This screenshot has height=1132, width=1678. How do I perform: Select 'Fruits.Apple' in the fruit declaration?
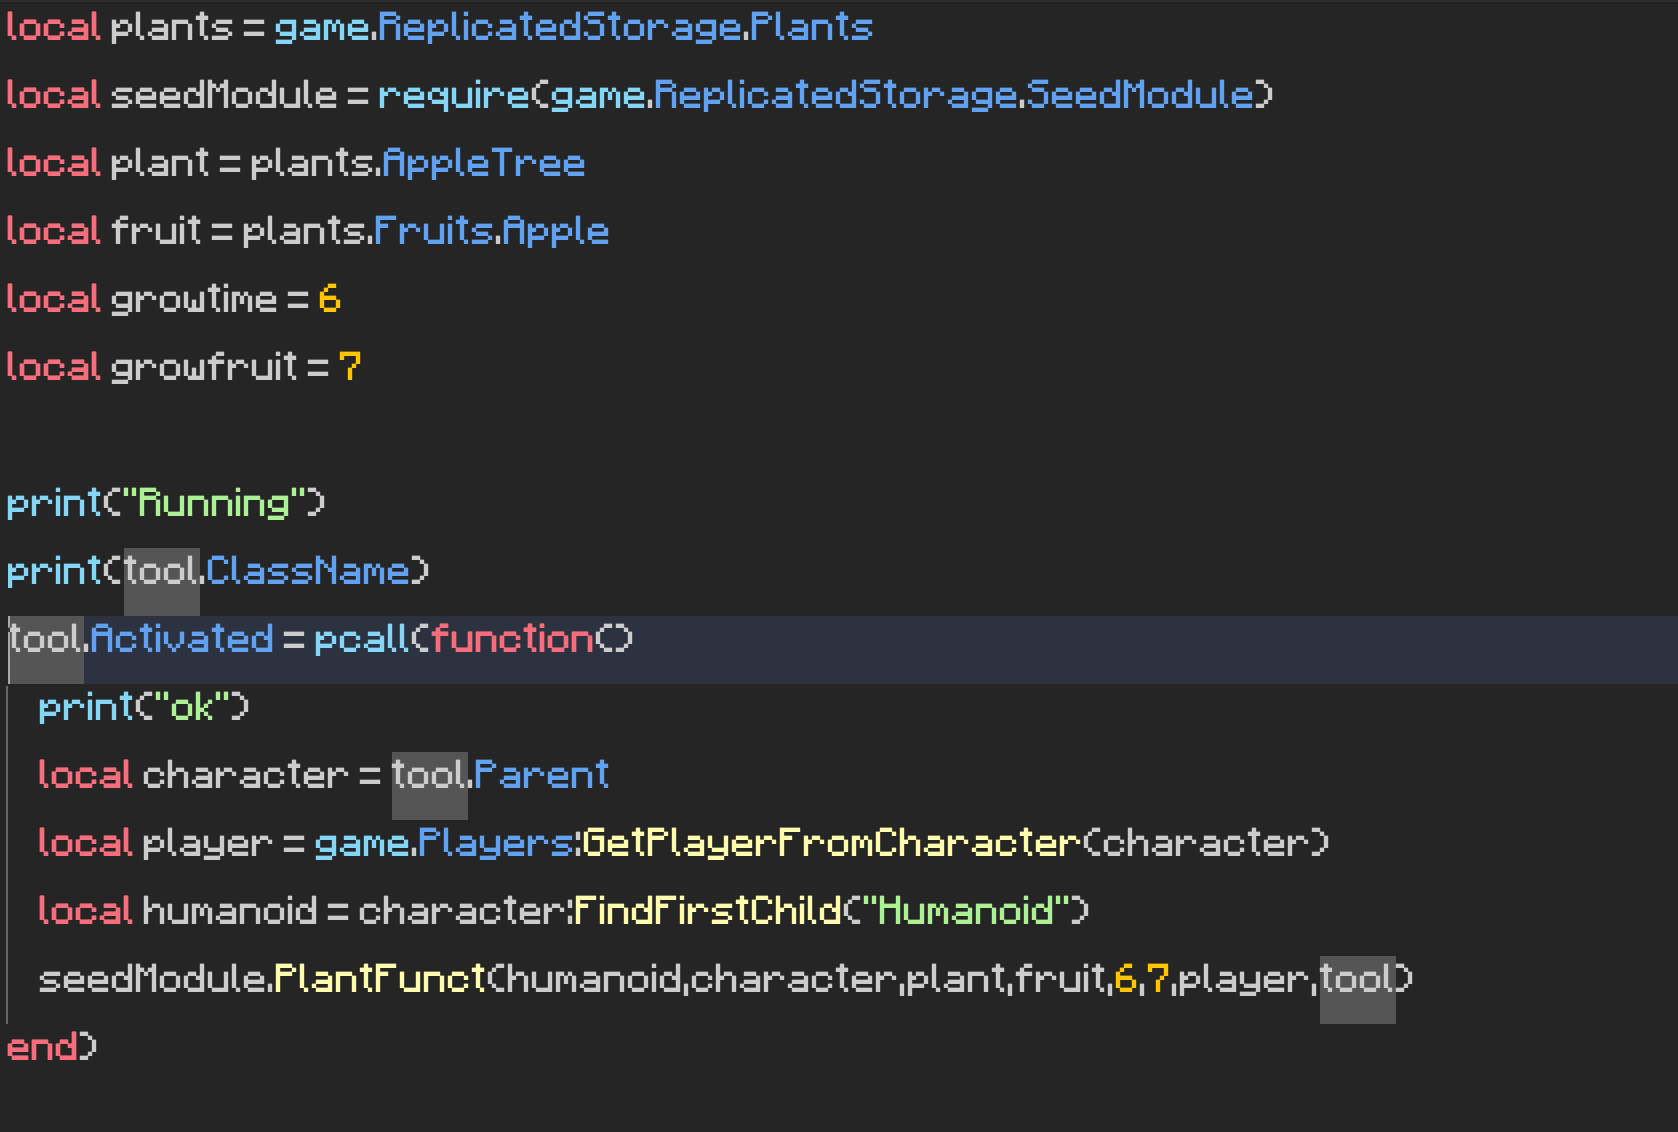click(490, 230)
